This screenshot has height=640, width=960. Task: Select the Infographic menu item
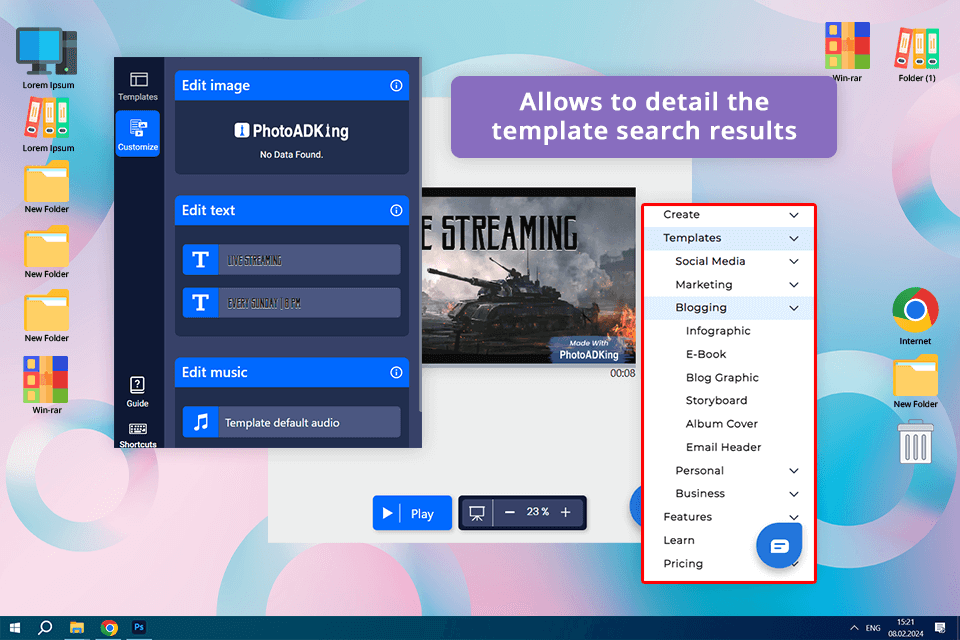click(718, 331)
